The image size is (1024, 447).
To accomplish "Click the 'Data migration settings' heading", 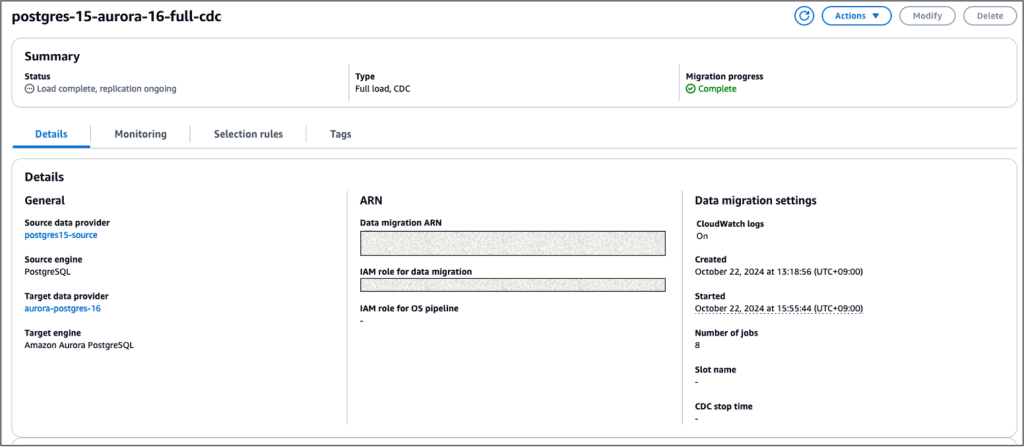I will [756, 201].
